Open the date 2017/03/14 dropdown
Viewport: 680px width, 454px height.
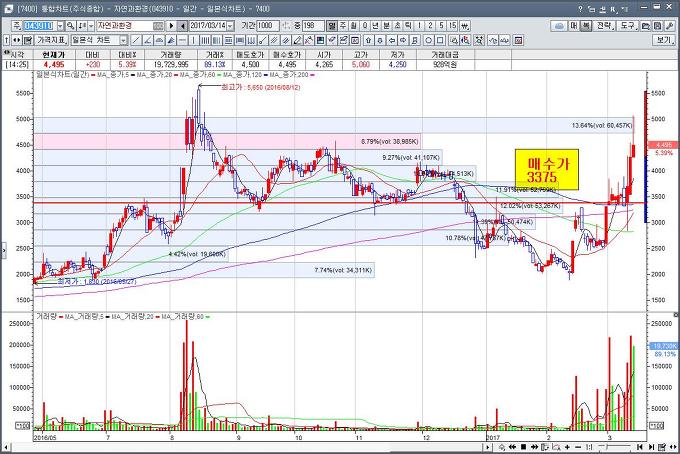[x=230, y=26]
